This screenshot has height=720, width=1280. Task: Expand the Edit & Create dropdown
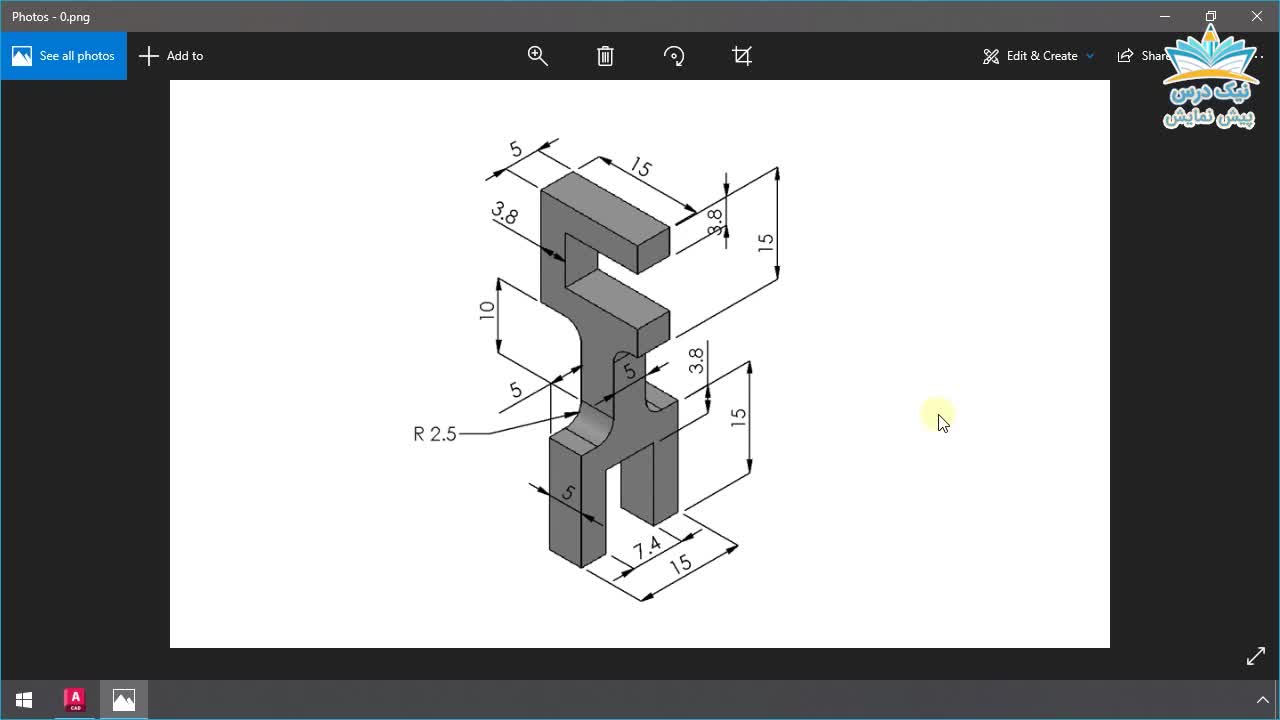[1038, 56]
